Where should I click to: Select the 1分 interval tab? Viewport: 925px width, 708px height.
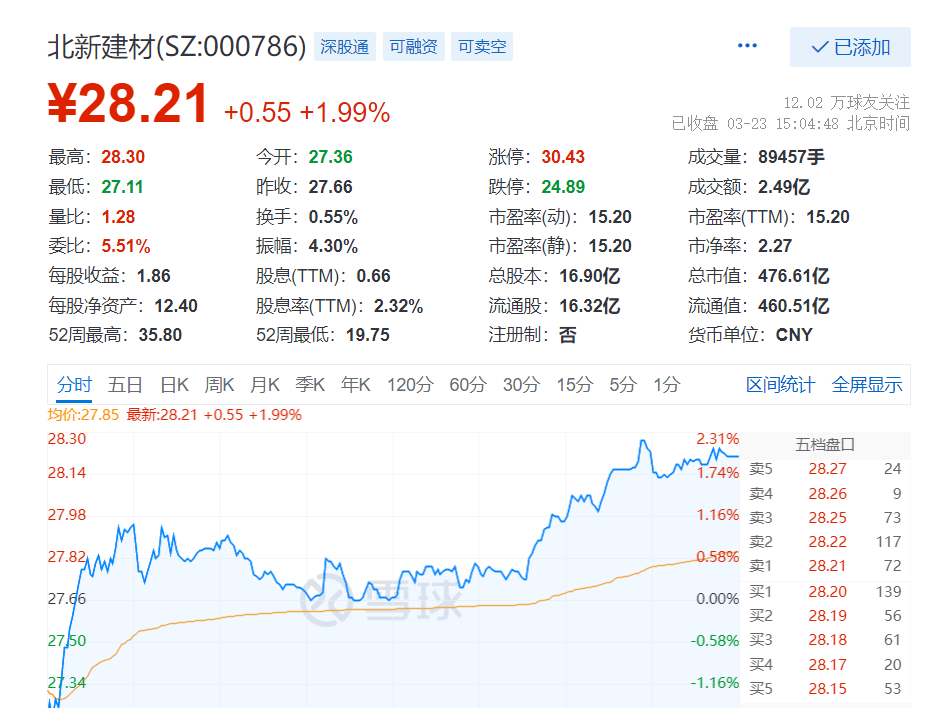(x=667, y=385)
